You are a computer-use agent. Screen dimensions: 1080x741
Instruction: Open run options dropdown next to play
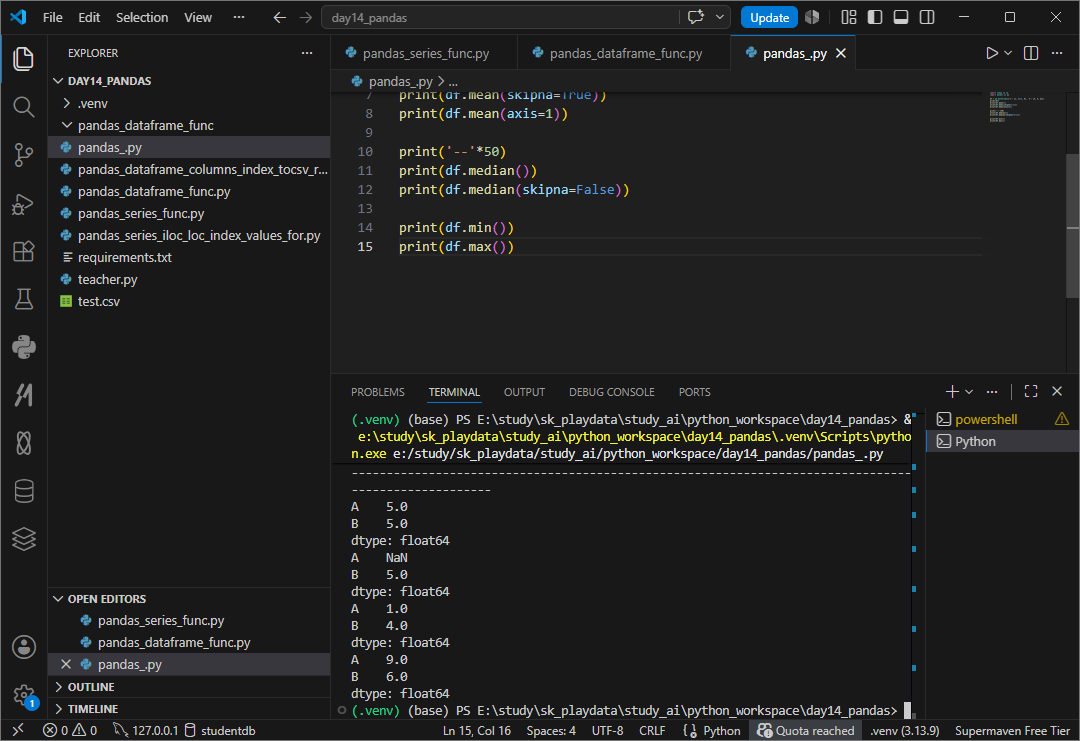1008,53
